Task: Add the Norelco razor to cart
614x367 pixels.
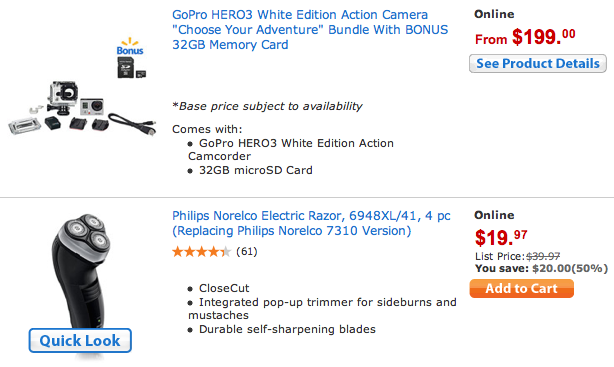Action: click(522, 289)
